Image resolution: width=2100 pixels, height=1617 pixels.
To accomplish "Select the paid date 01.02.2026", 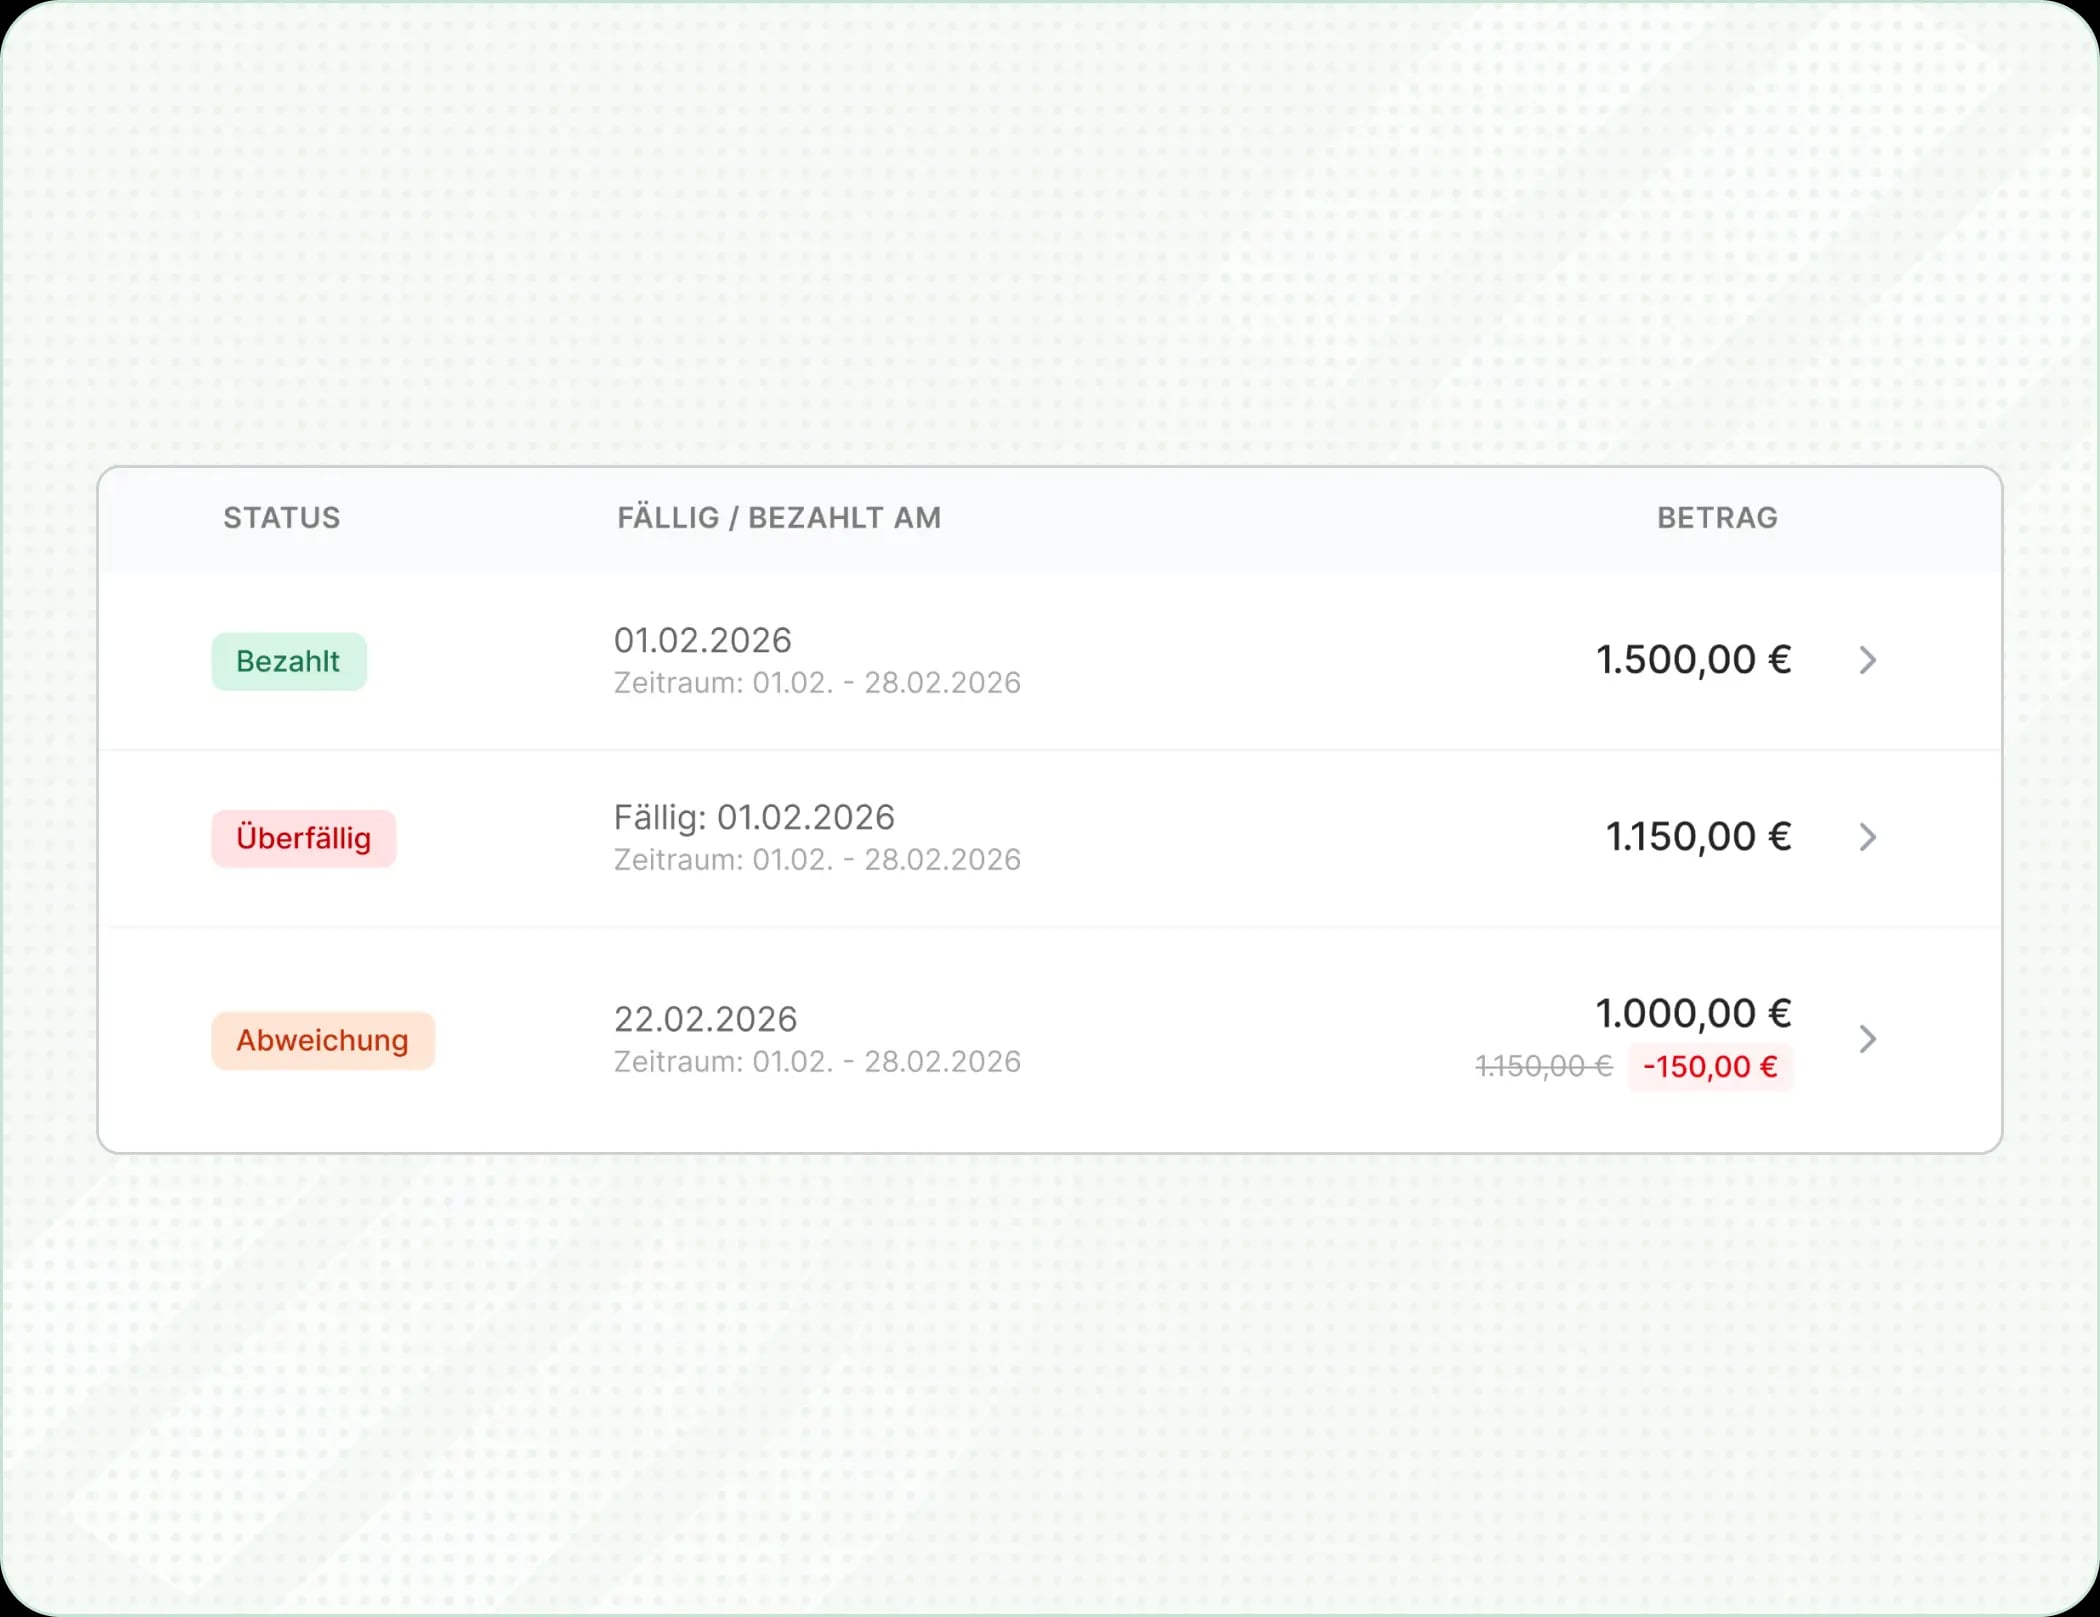I will click(x=702, y=640).
